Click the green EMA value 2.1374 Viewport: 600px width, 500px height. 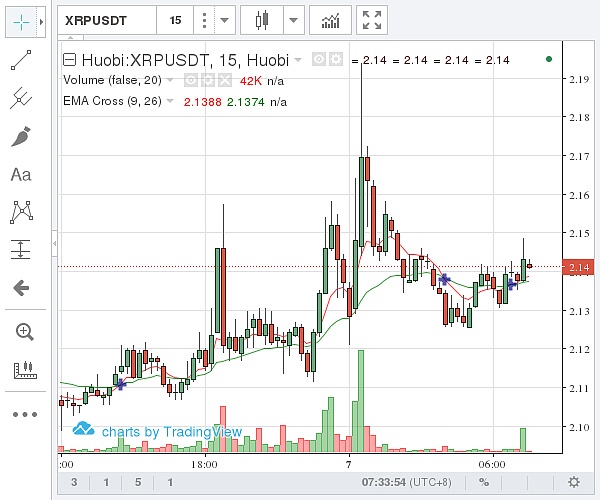coord(246,102)
